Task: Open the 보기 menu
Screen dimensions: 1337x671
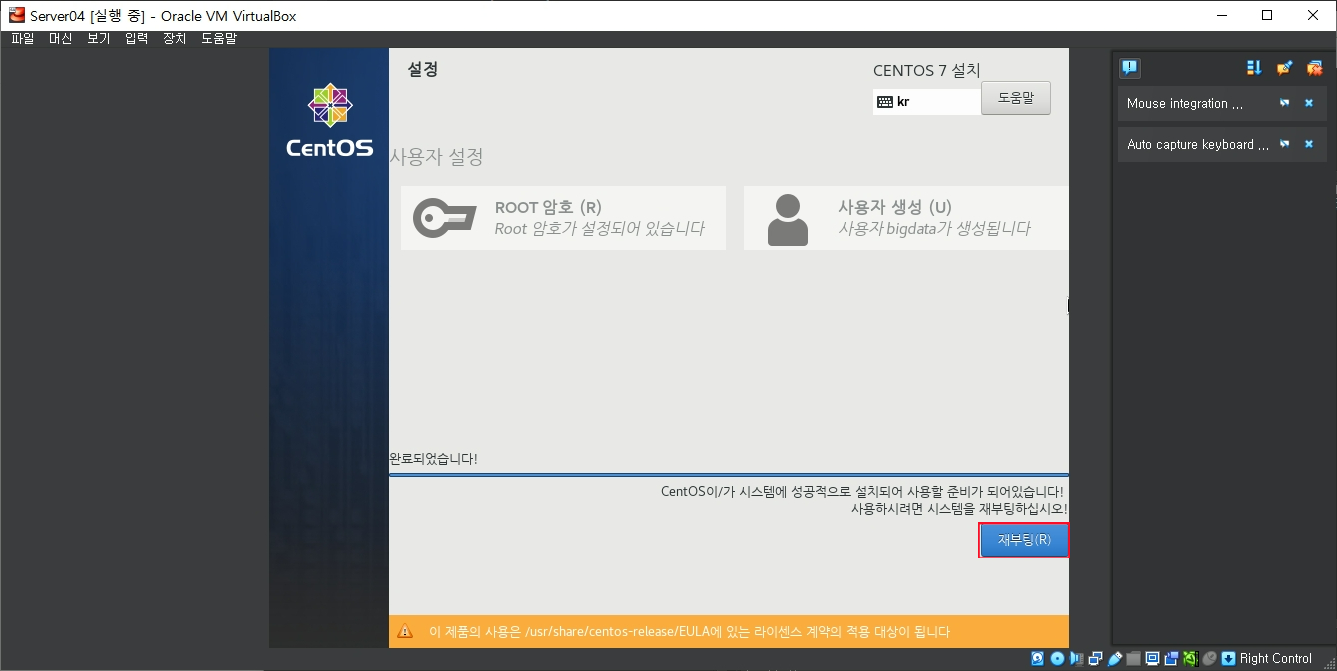Action: pyautogui.click(x=98, y=38)
